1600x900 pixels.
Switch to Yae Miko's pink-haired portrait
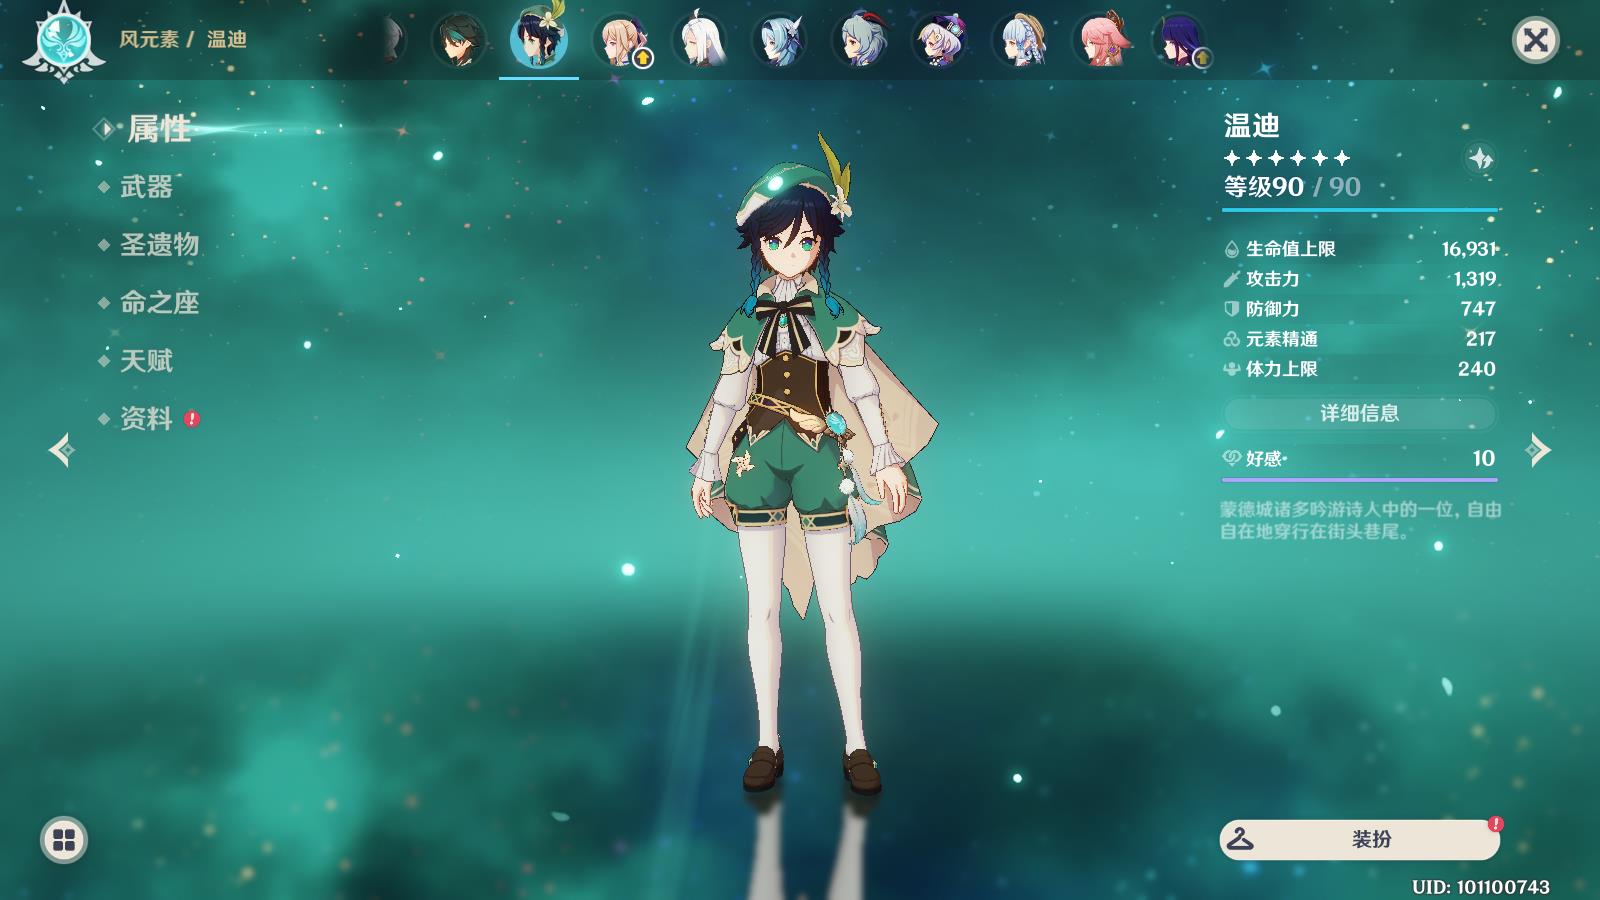coord(1100,41)
